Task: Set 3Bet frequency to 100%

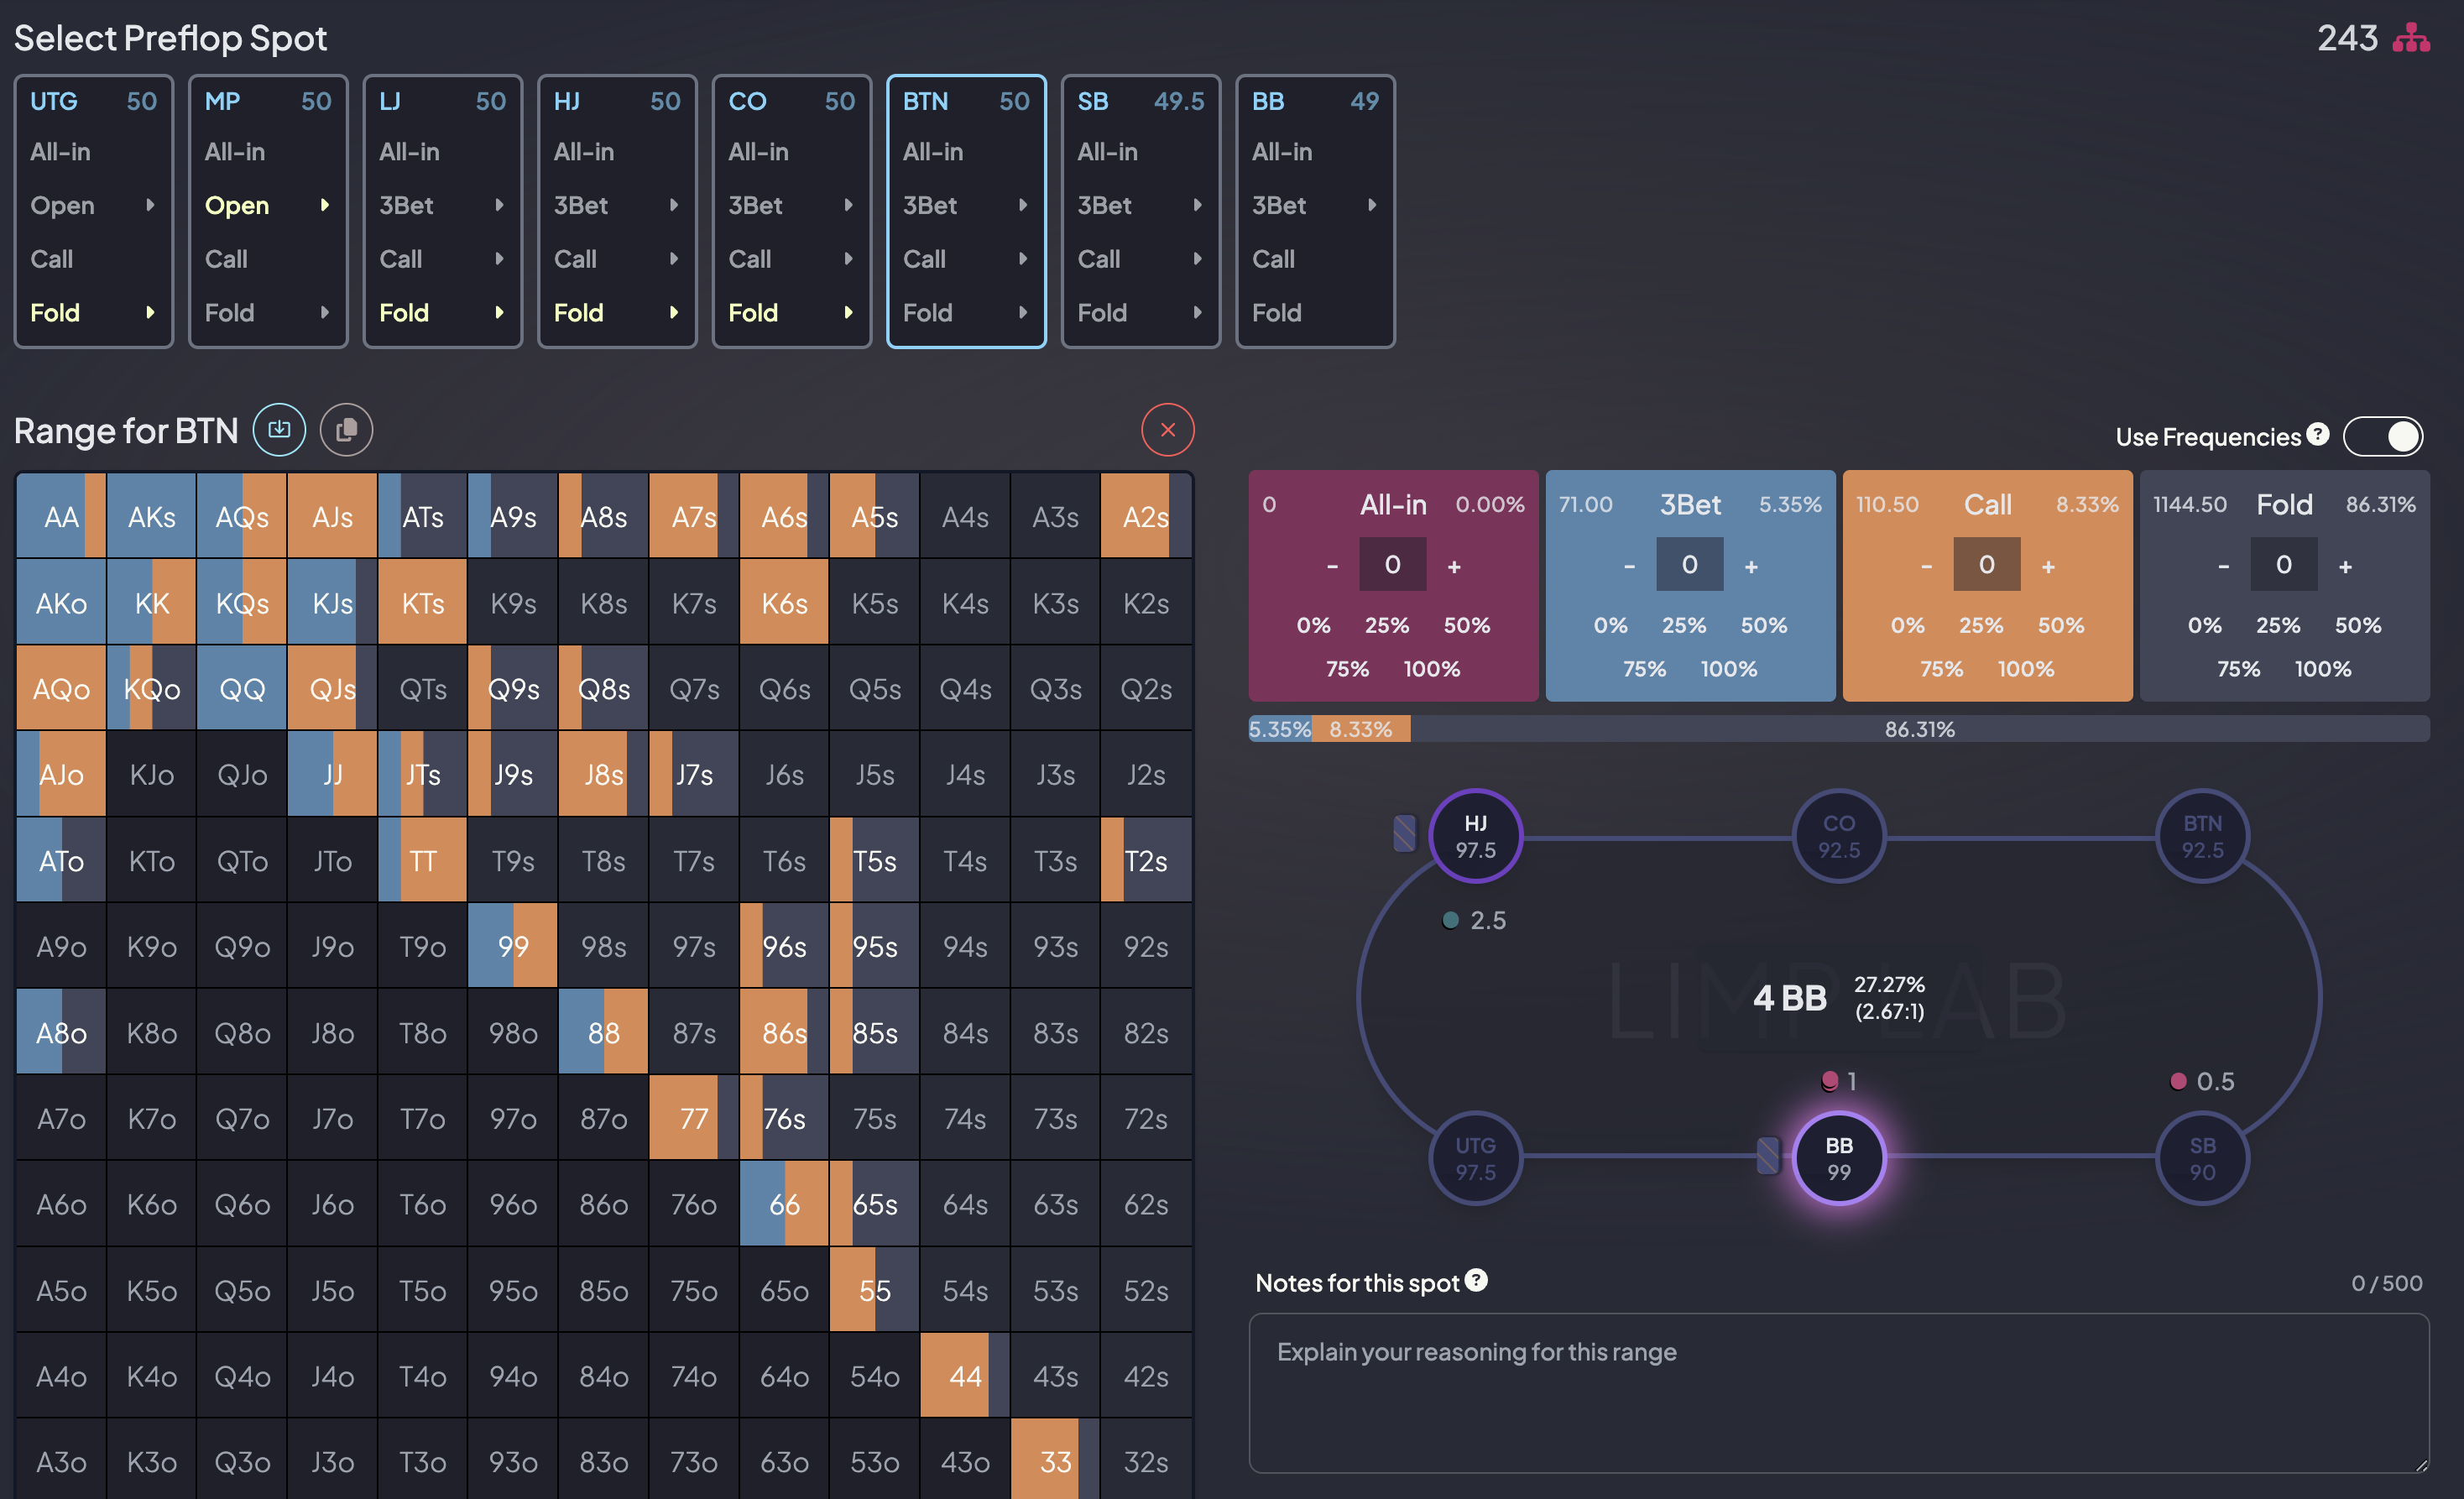Action: (x=1728, y=669)
